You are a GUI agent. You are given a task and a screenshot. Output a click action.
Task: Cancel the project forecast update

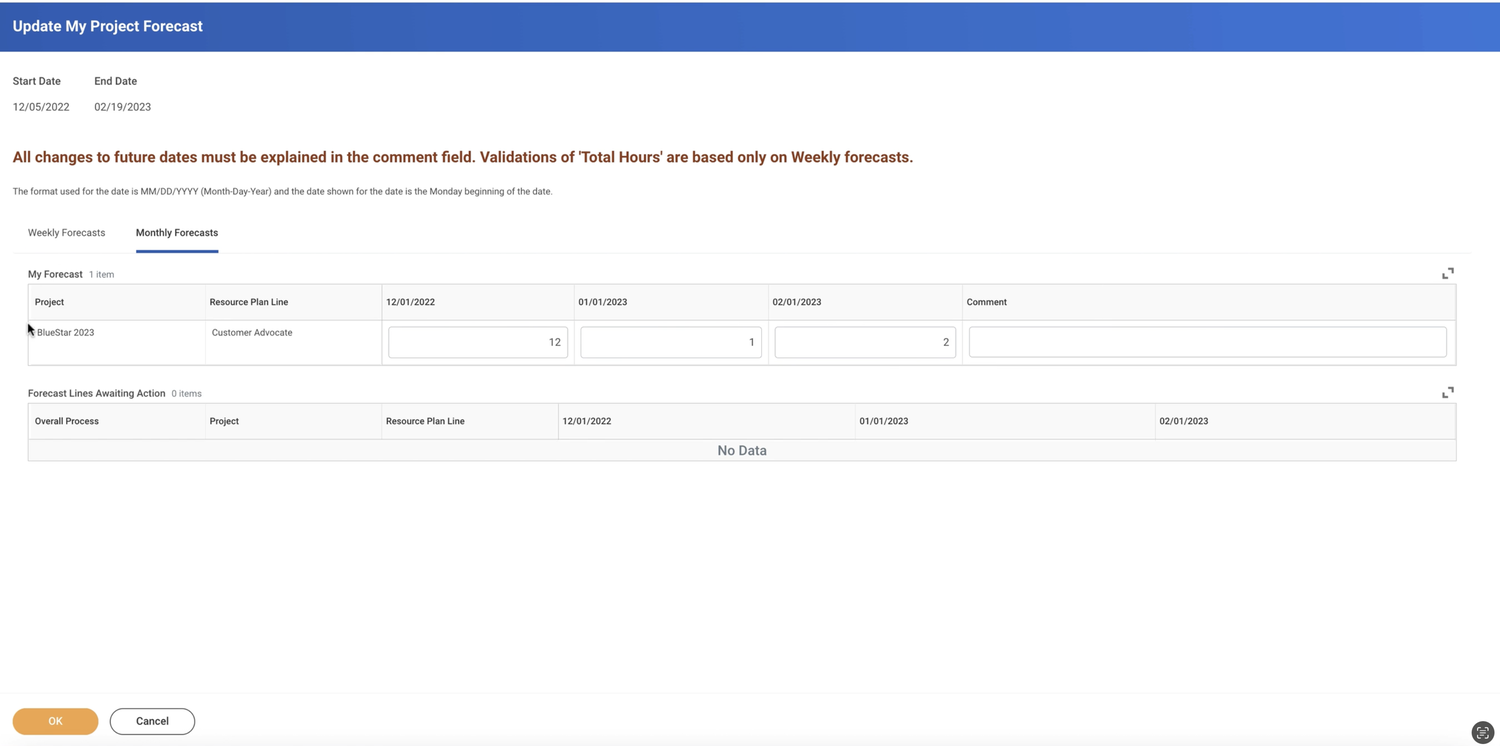coord(152,721)
